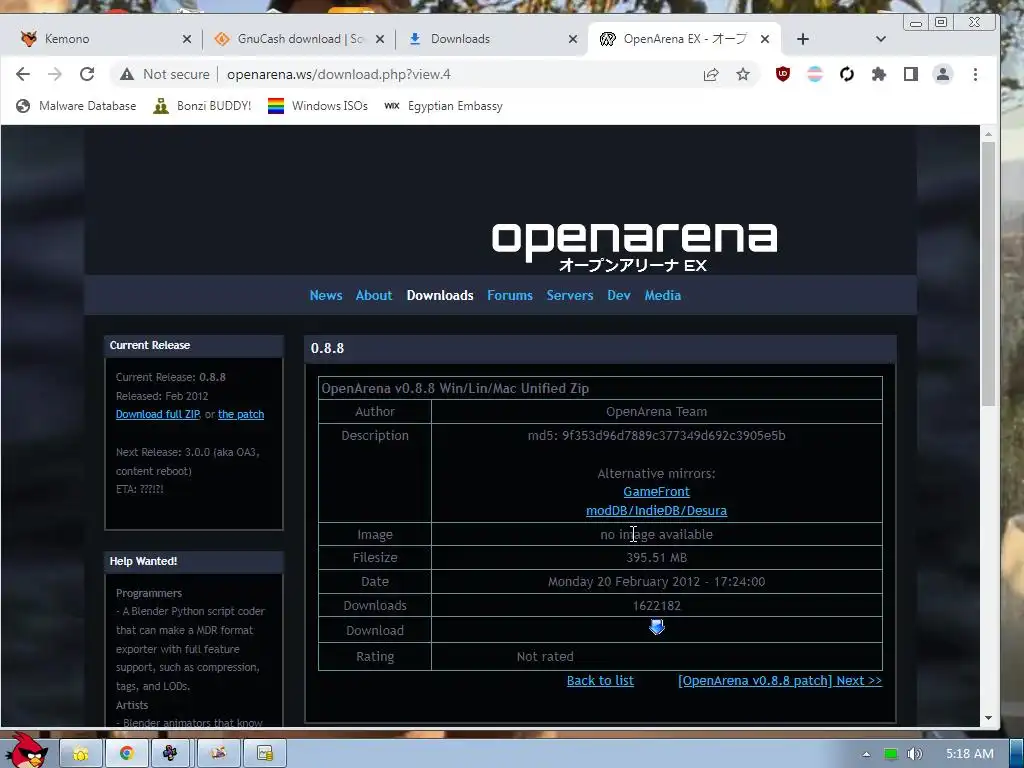Reload the OpenArena page
This screenshot has width=1024, height=768.
point(87,74)
